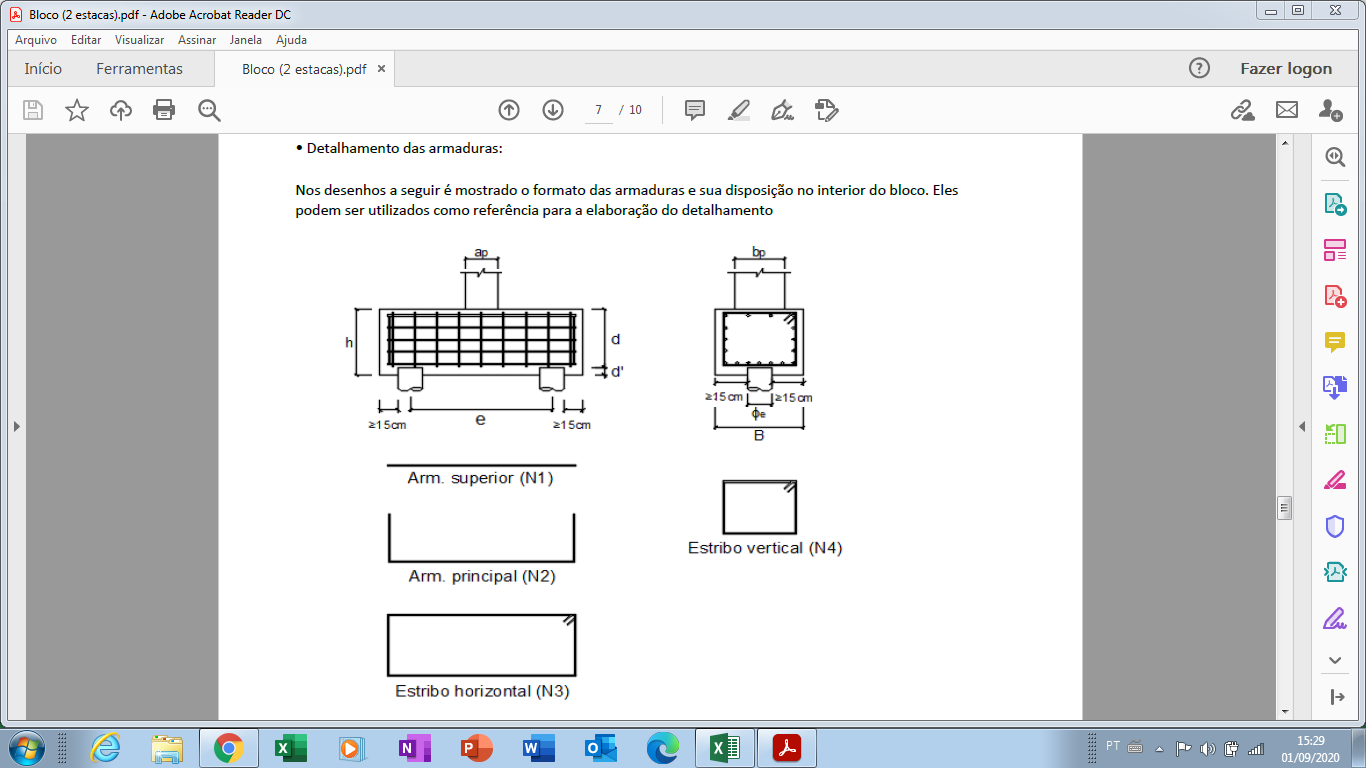Collapse the right tools pane arrow
Screen dimensions: 1366x768
(x=1337, y=697)
